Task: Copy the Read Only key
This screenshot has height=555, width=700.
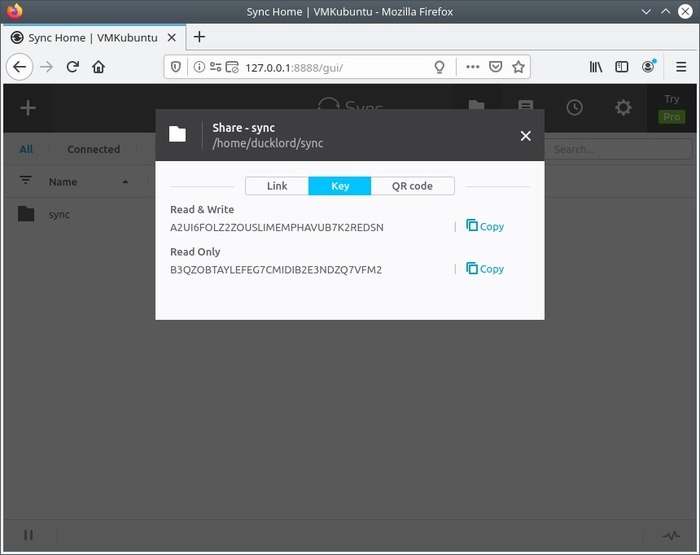Action: tap(485, 268)
